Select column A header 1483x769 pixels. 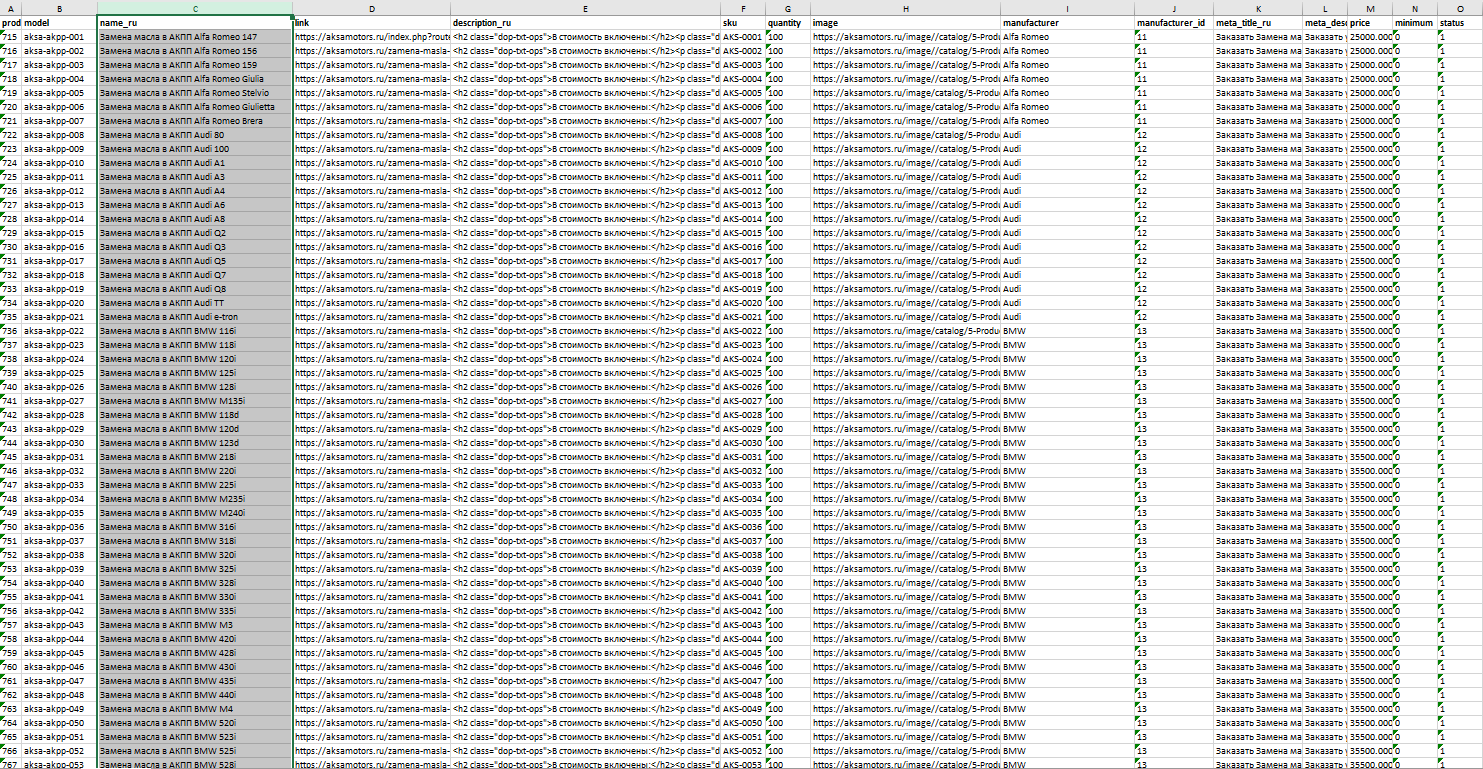[x=10, y=8]
